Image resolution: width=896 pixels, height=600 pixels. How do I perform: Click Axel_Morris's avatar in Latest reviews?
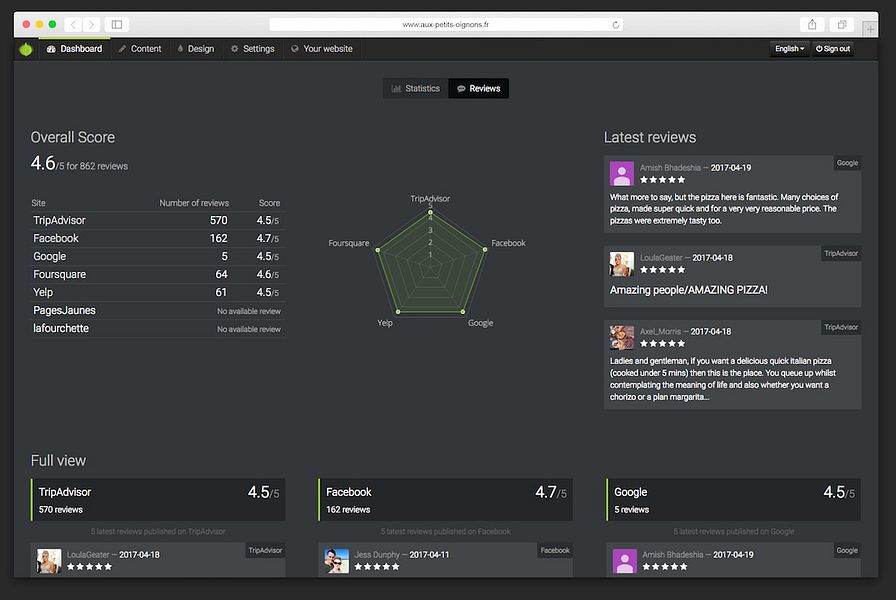click(x=622, y=338)
